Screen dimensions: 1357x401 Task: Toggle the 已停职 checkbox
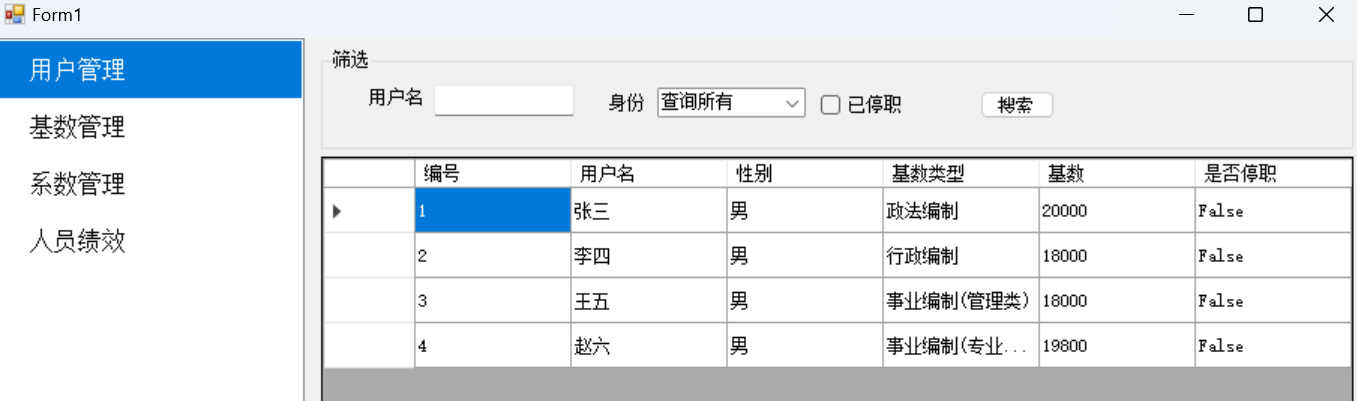(x=830, y=105)
